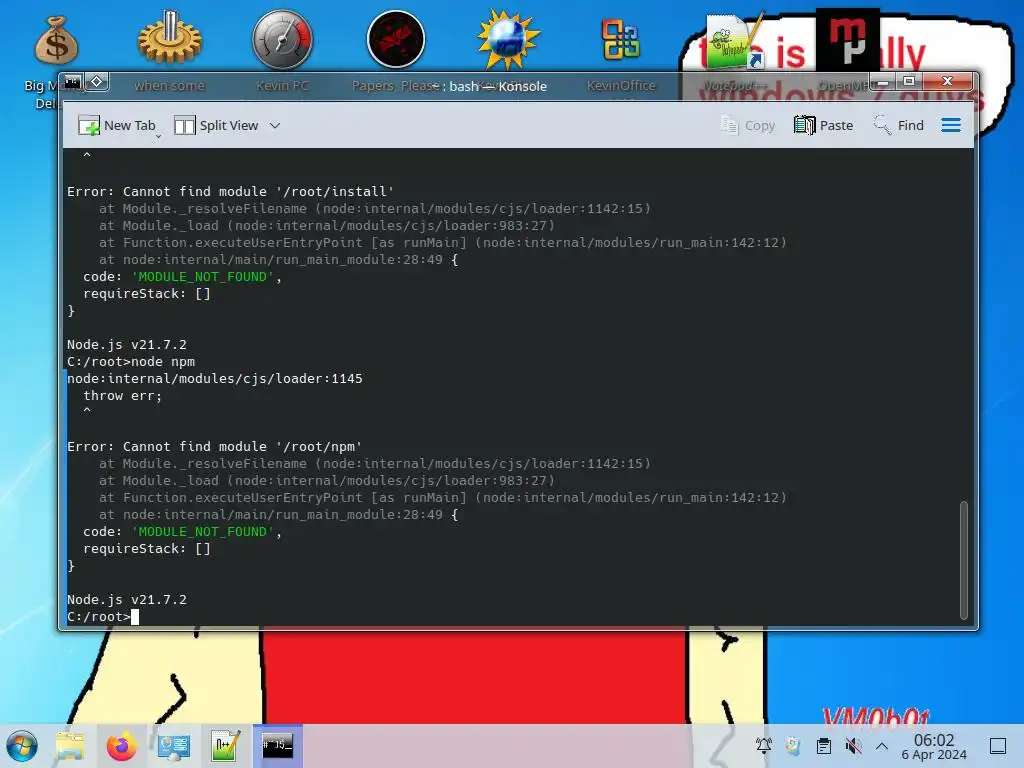
Task: Click the Copy toolbar button
Action: (747, 125)
